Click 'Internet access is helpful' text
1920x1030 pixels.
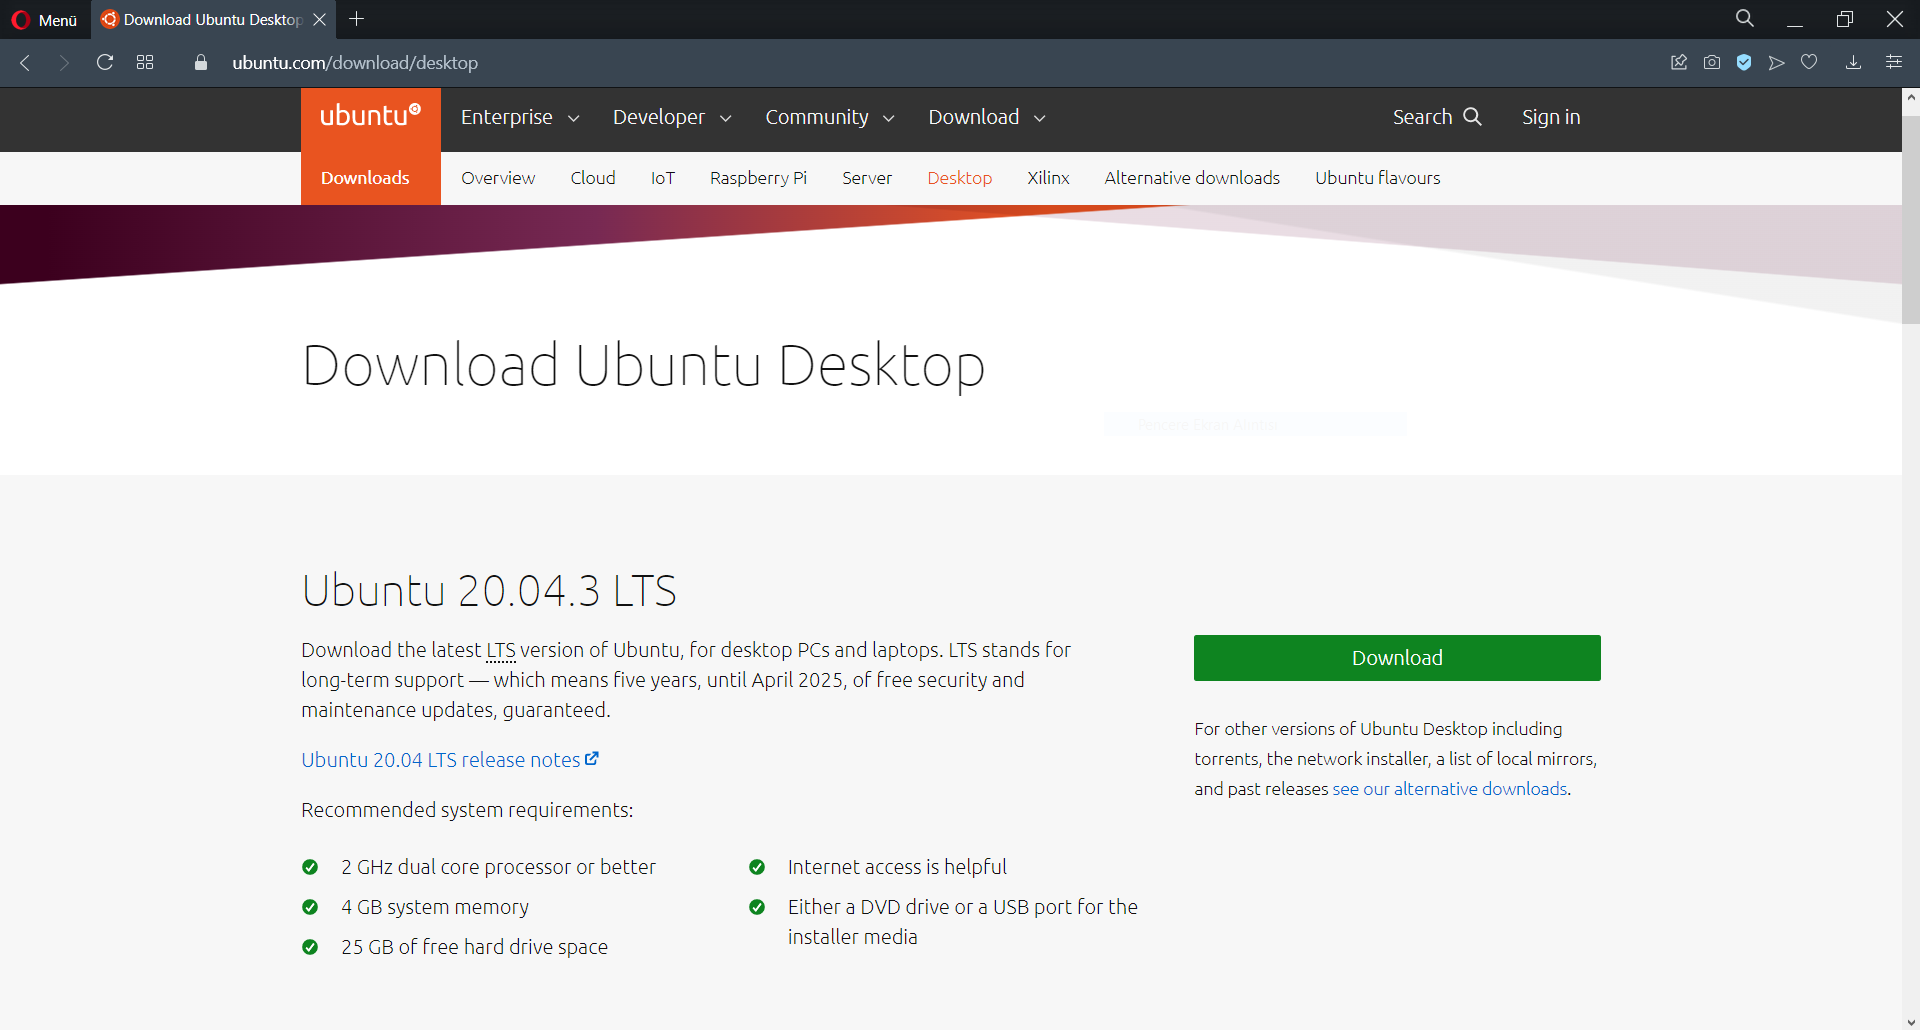click(897, 867)
